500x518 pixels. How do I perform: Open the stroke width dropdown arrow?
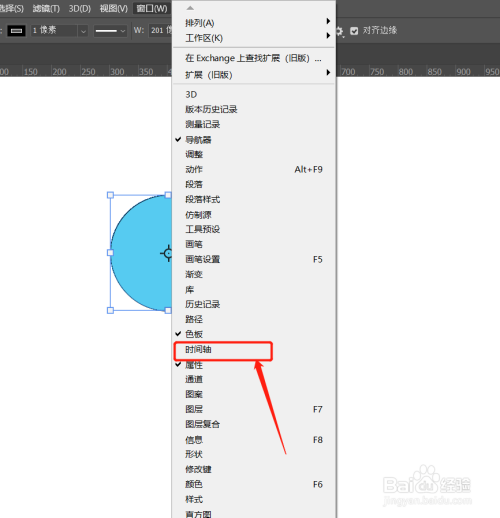pos(83,31)
